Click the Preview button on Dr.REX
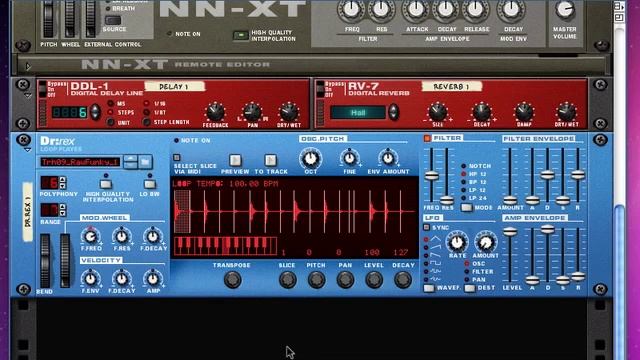 (x=235, y=160)
